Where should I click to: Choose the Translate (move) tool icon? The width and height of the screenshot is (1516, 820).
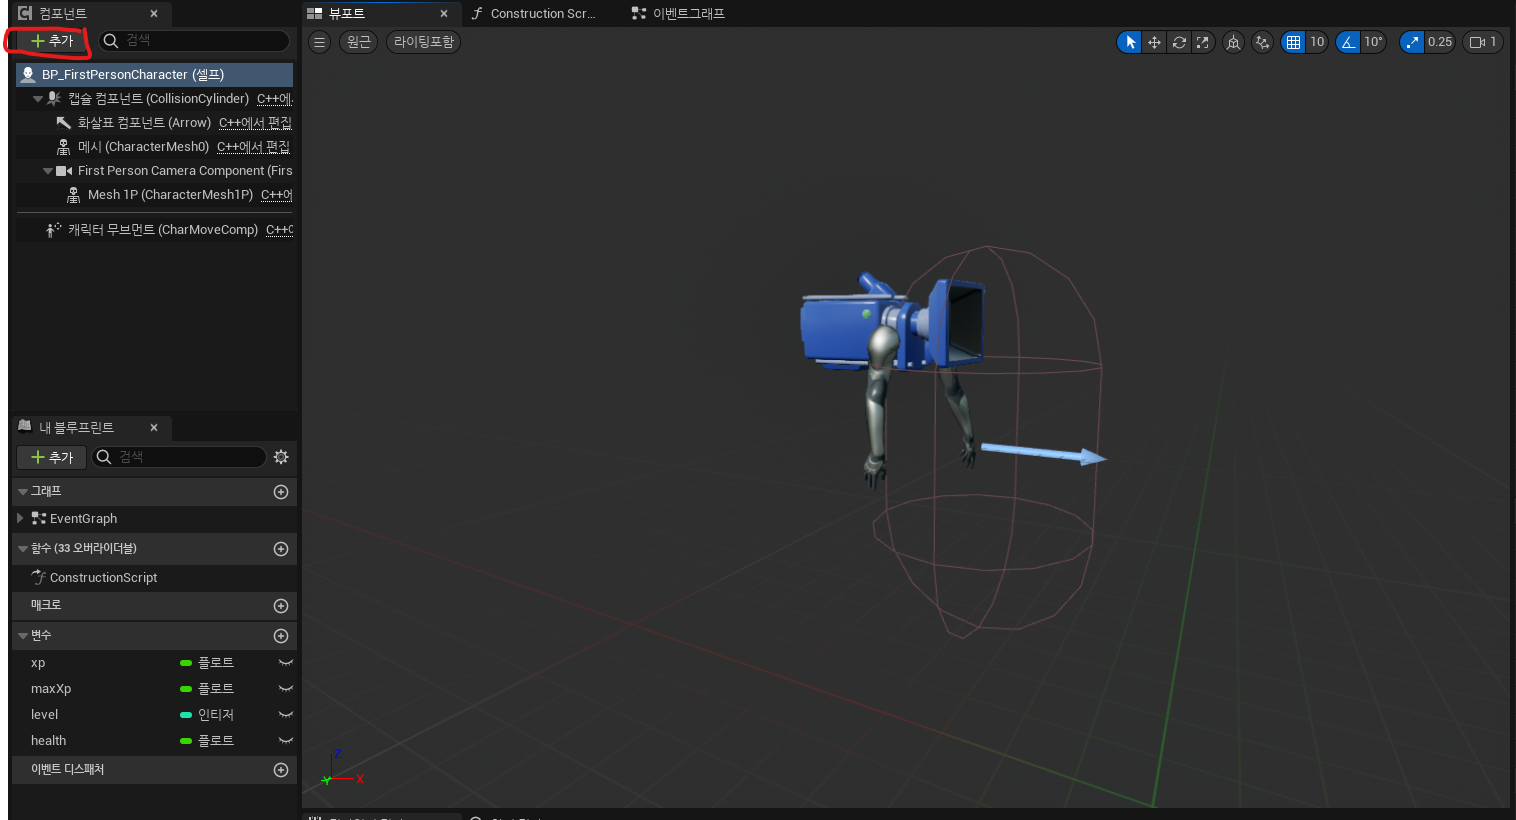pos(1154,42)
